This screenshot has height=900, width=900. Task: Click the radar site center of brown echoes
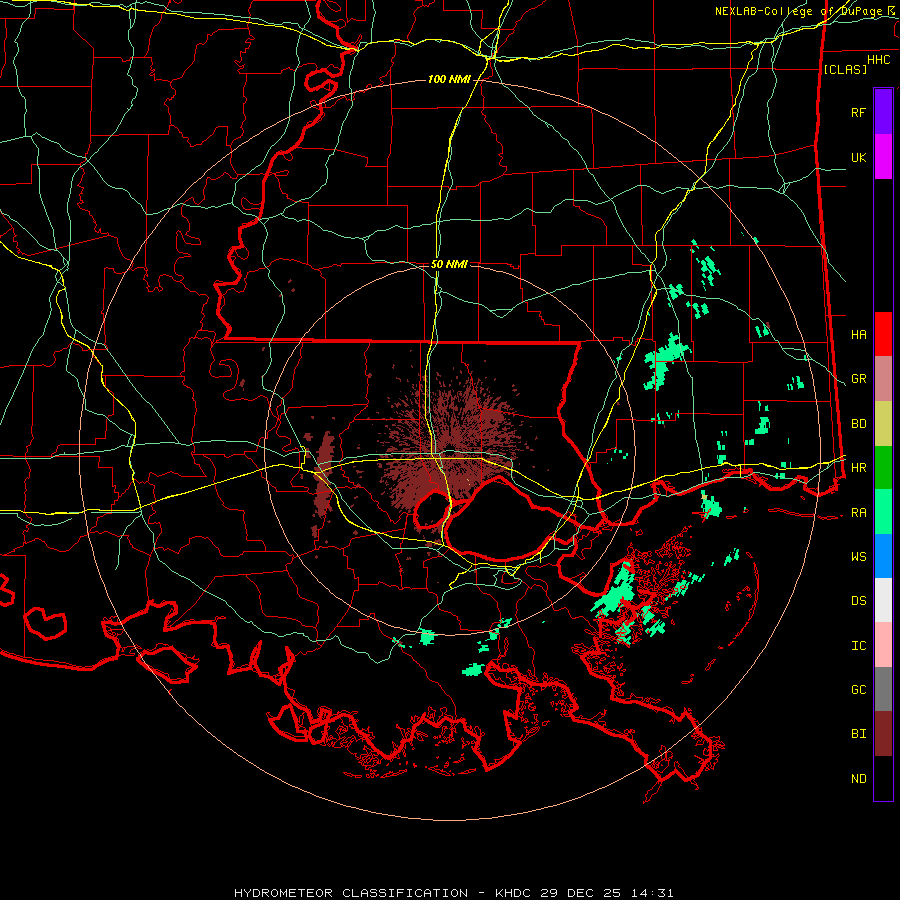[451, 449]
